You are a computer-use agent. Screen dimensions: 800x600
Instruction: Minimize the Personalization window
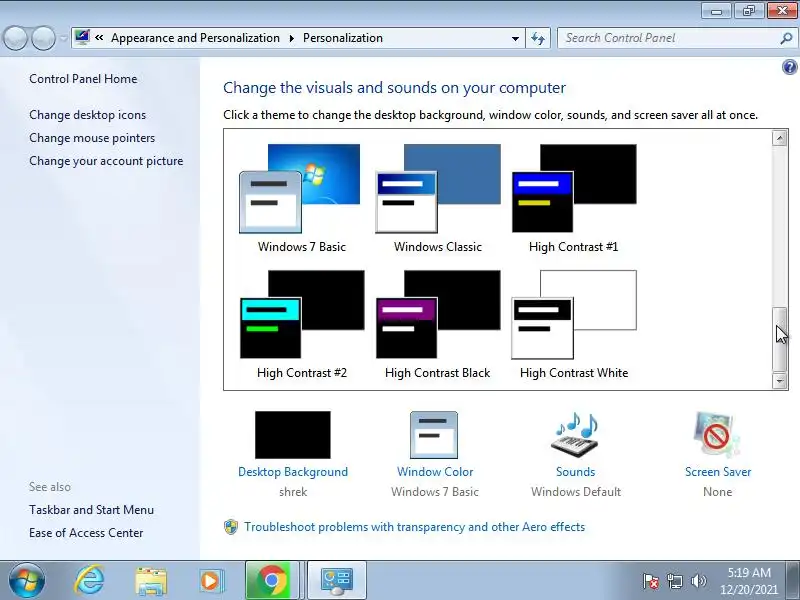point(716,10)
